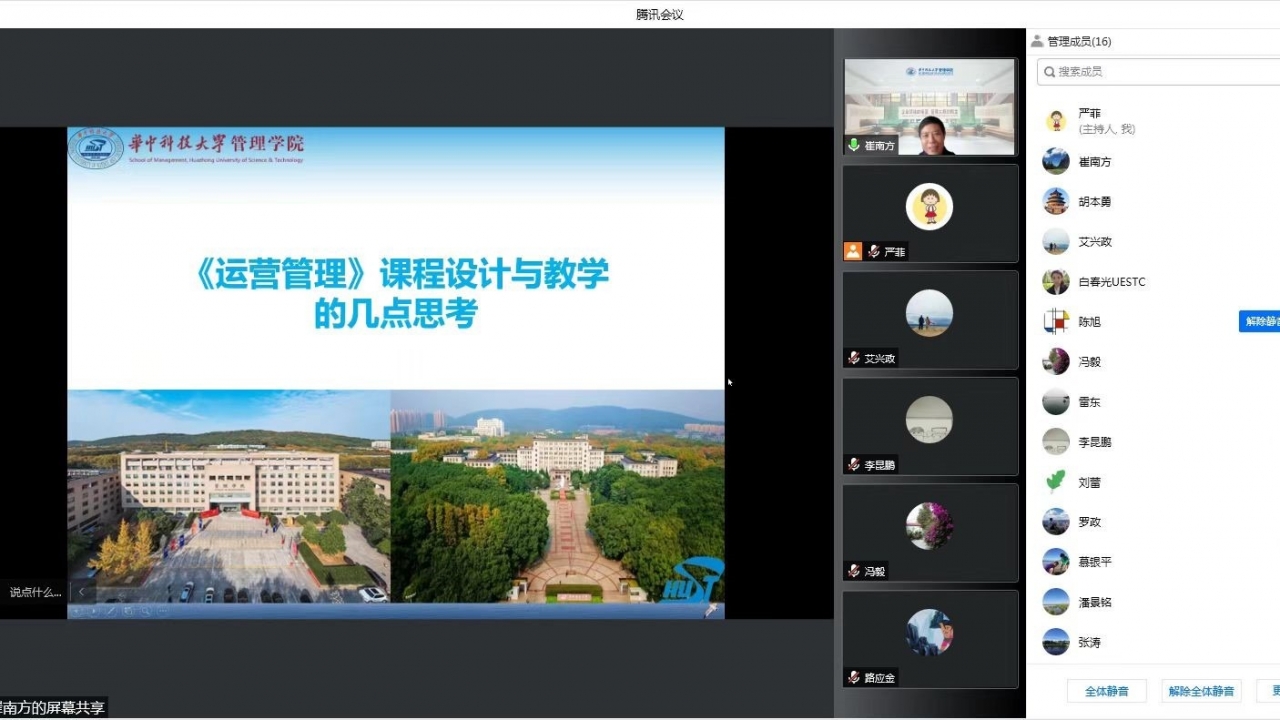Toggle 冯毅's microphone mute on video tile
The image size is (1280, 720).
point(853,571)
